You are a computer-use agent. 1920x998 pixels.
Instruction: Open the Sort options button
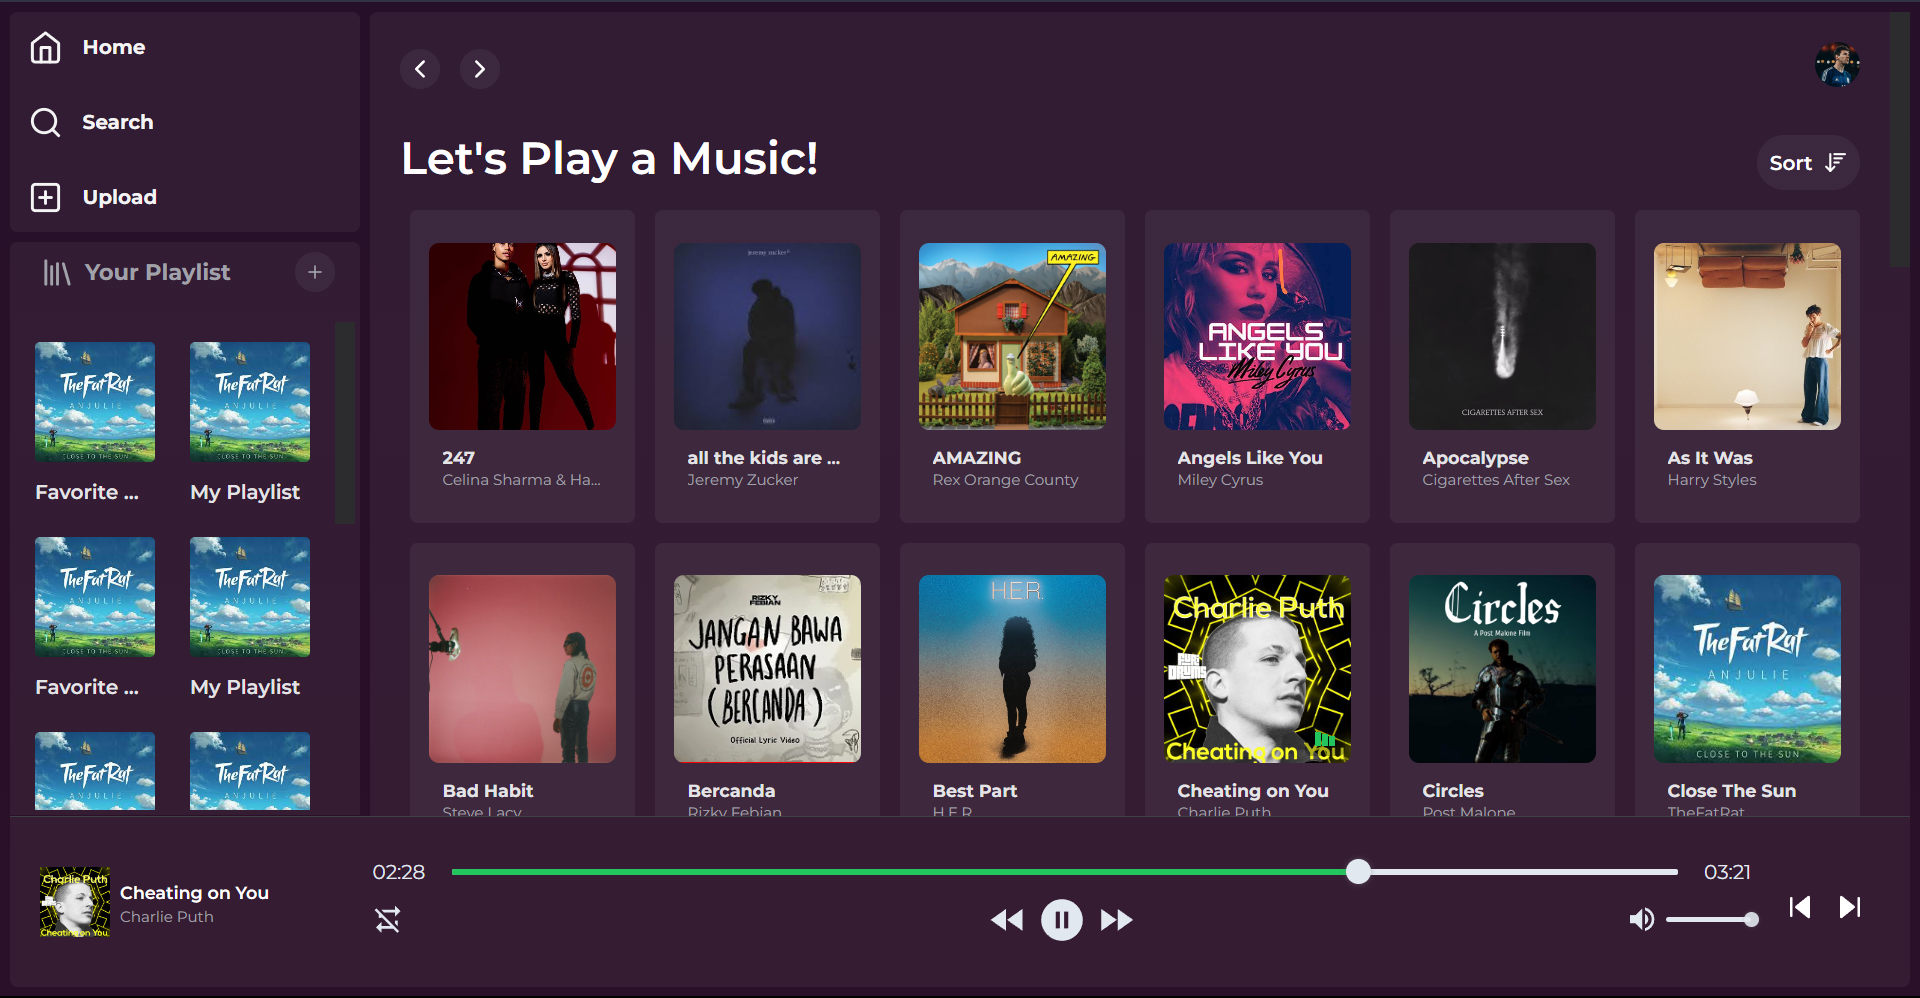tap(1808, 163)
